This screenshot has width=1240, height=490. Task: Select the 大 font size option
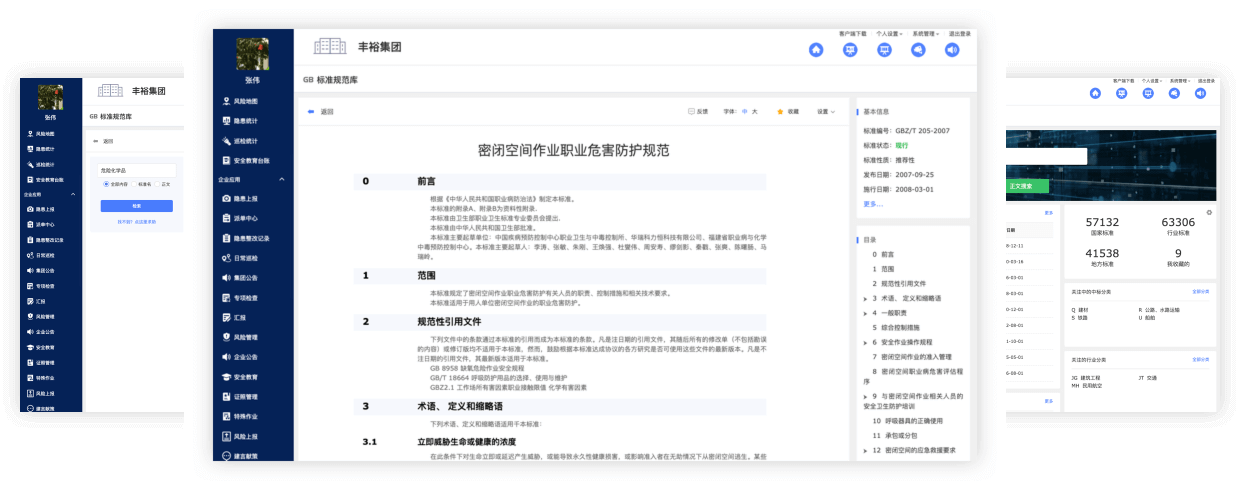point(755,112)
